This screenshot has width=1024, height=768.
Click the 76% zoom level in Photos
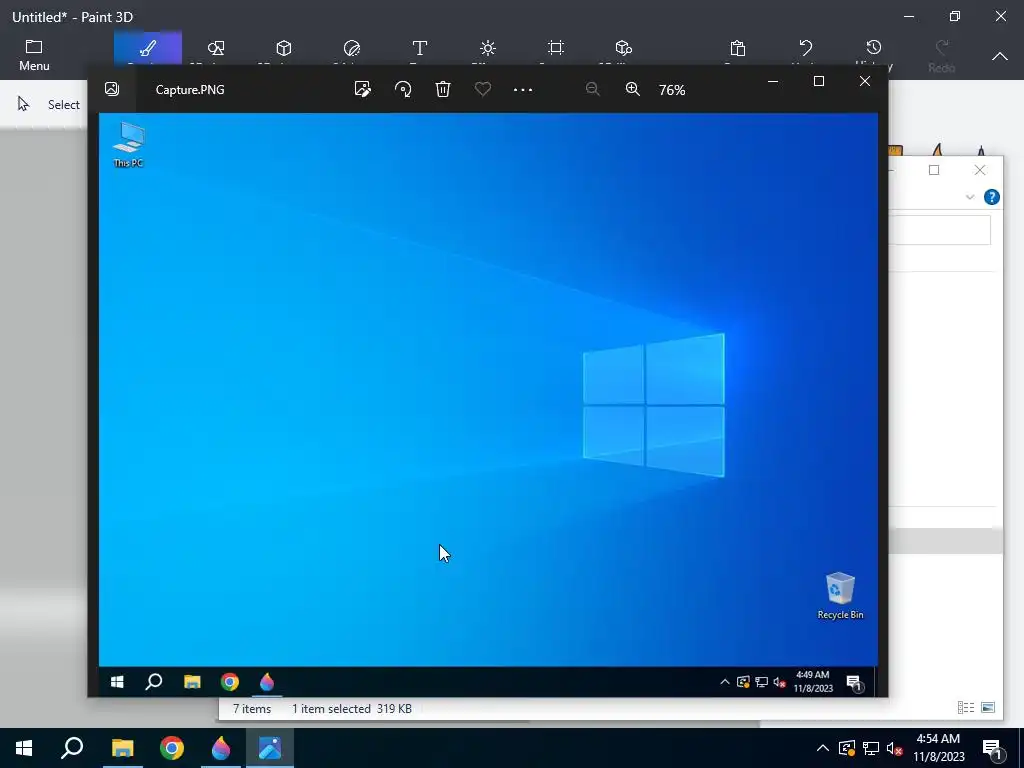click(x=672, y=90)
